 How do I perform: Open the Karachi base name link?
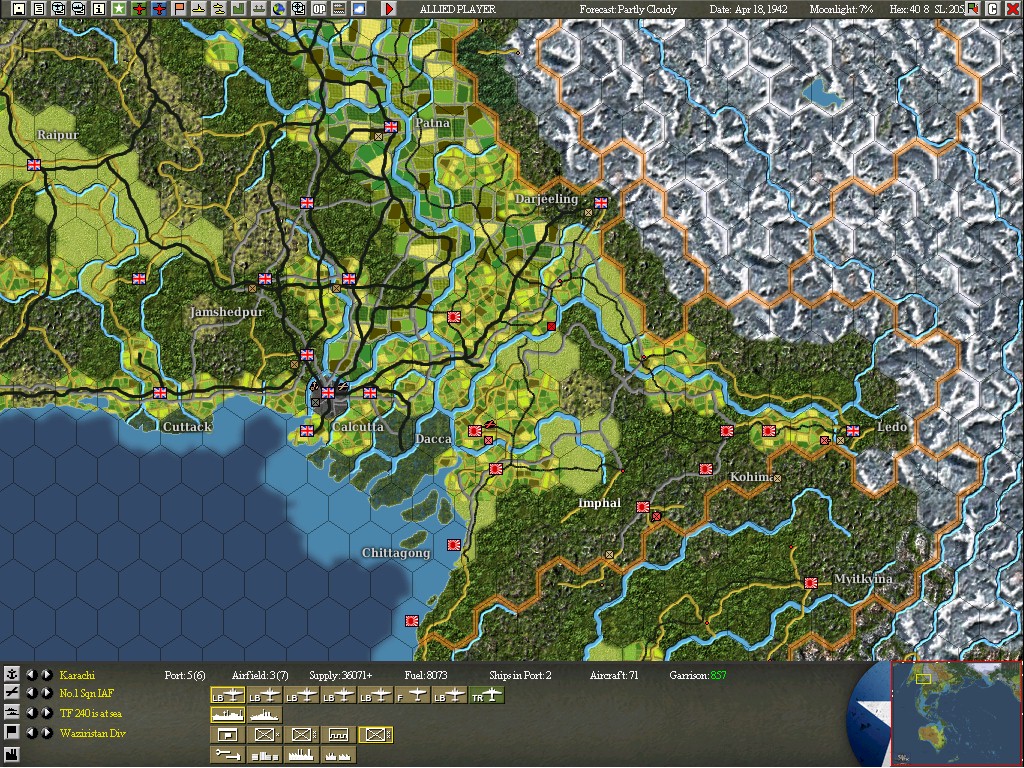[x=77, y=675]
